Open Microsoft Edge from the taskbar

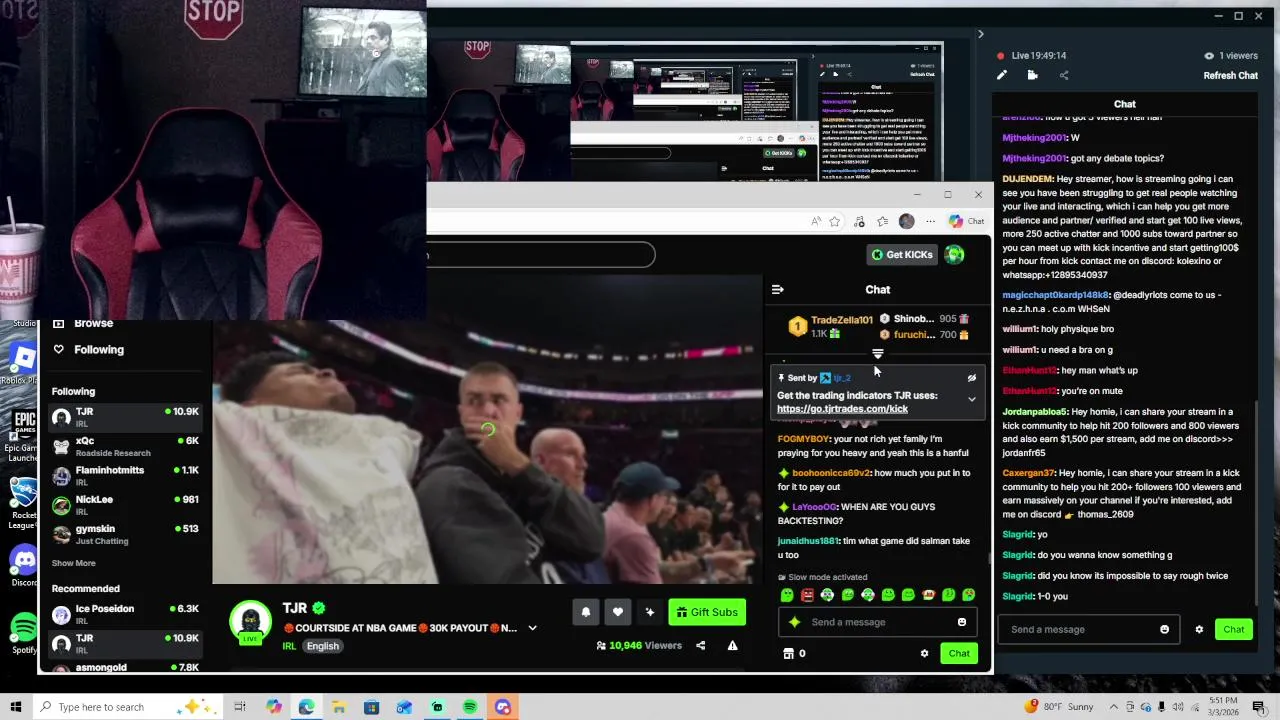point(306,707)
